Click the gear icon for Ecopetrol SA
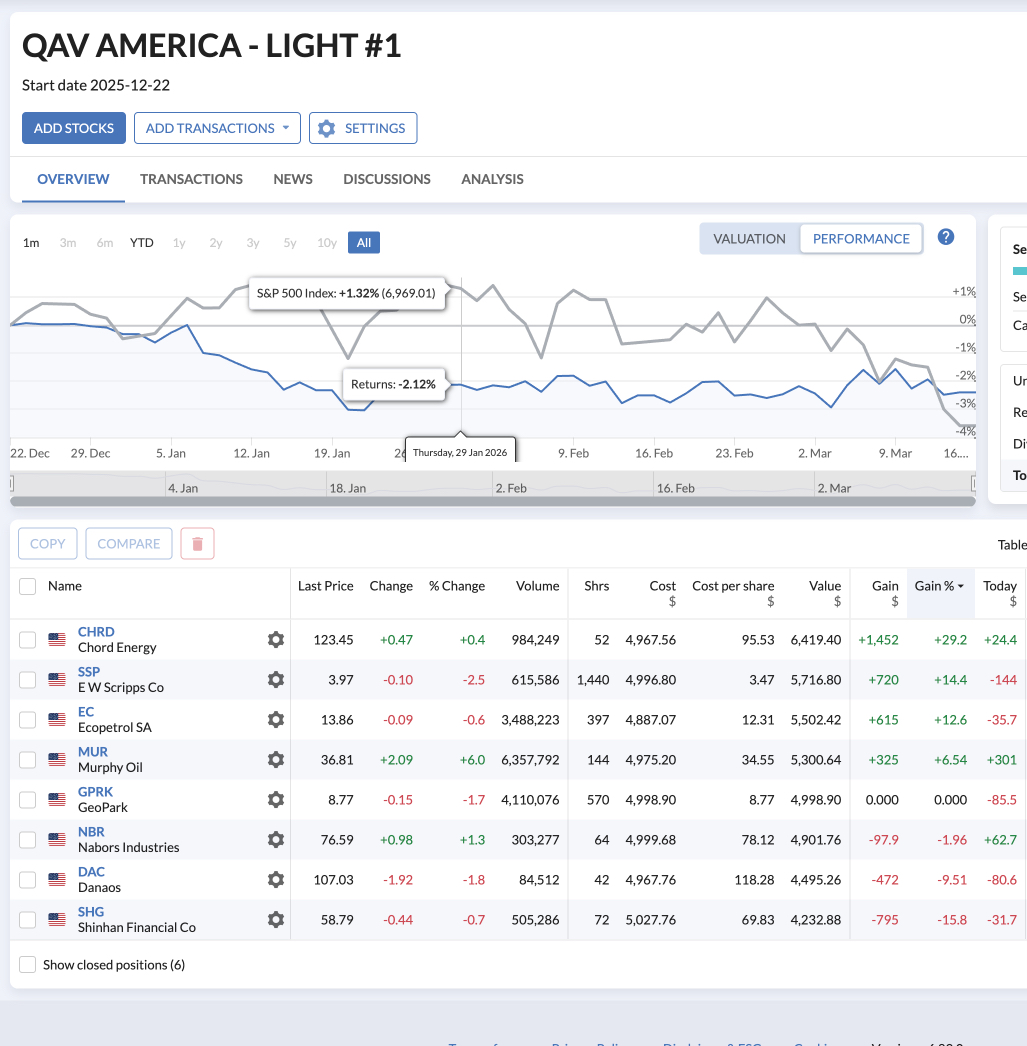1027x1046 pixels. (276, 719)
